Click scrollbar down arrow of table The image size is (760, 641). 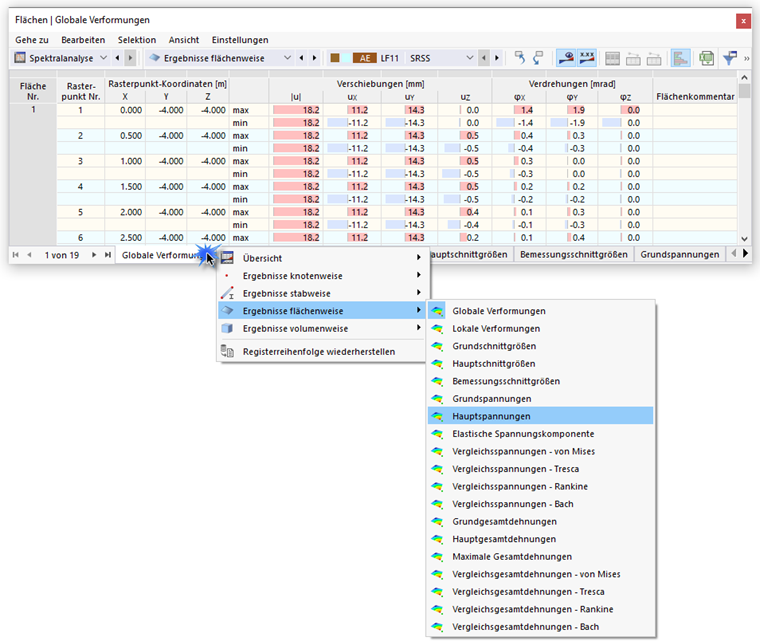744,239
